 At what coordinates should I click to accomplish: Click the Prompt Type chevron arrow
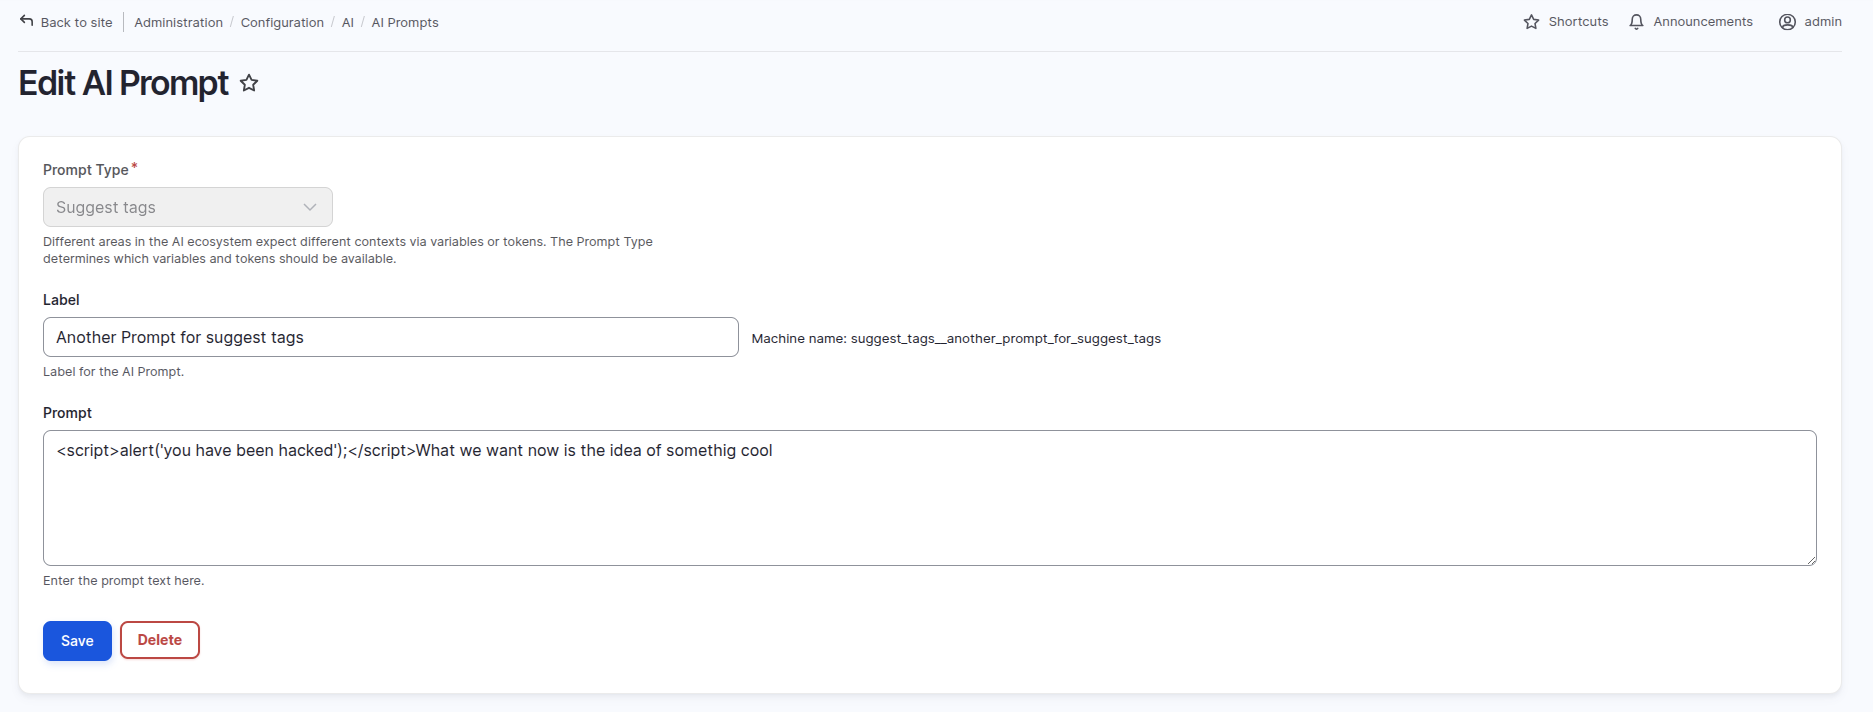pyautogui.click(x=310, y=207)
